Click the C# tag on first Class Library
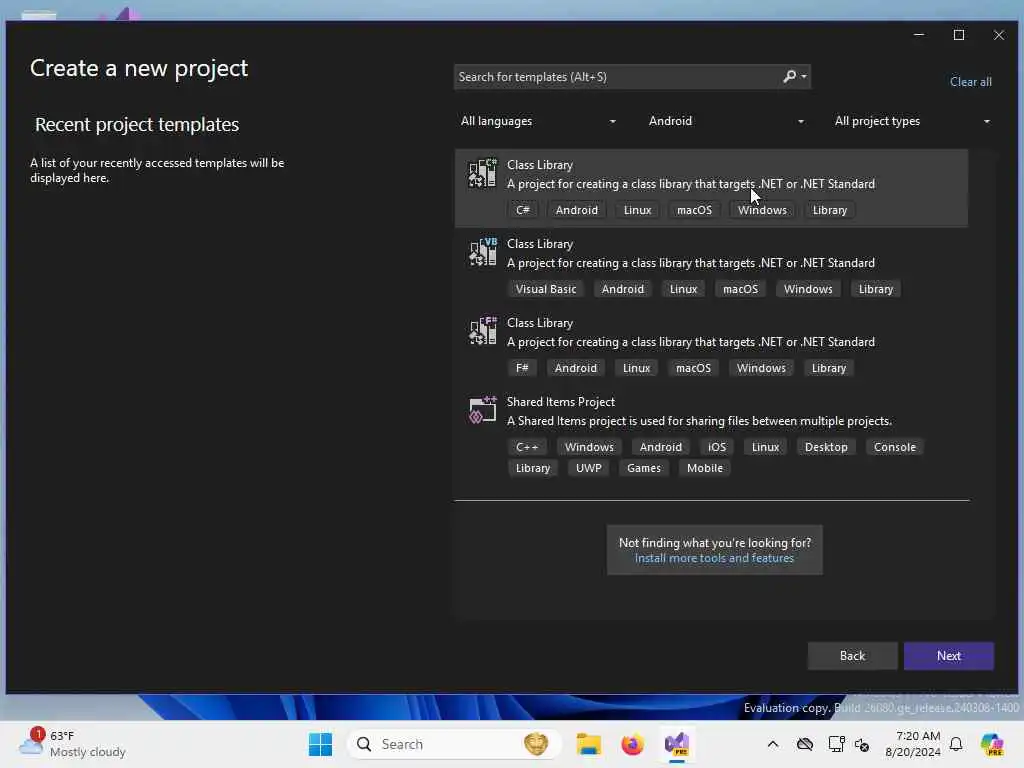 (522, 210)
